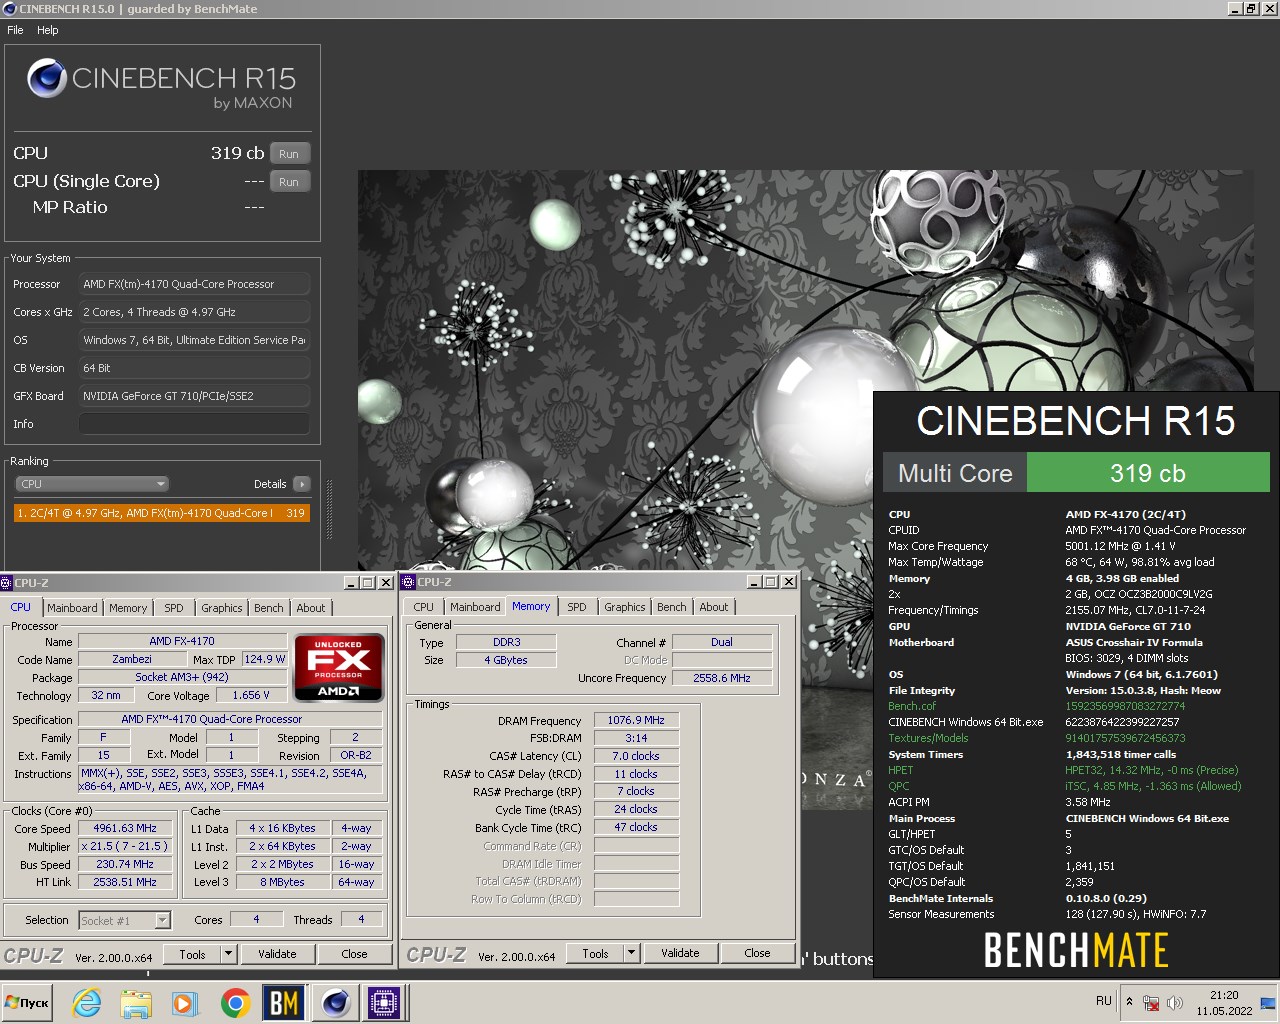Open the File menu
1280x1024 pixels.
pos(15,30)
